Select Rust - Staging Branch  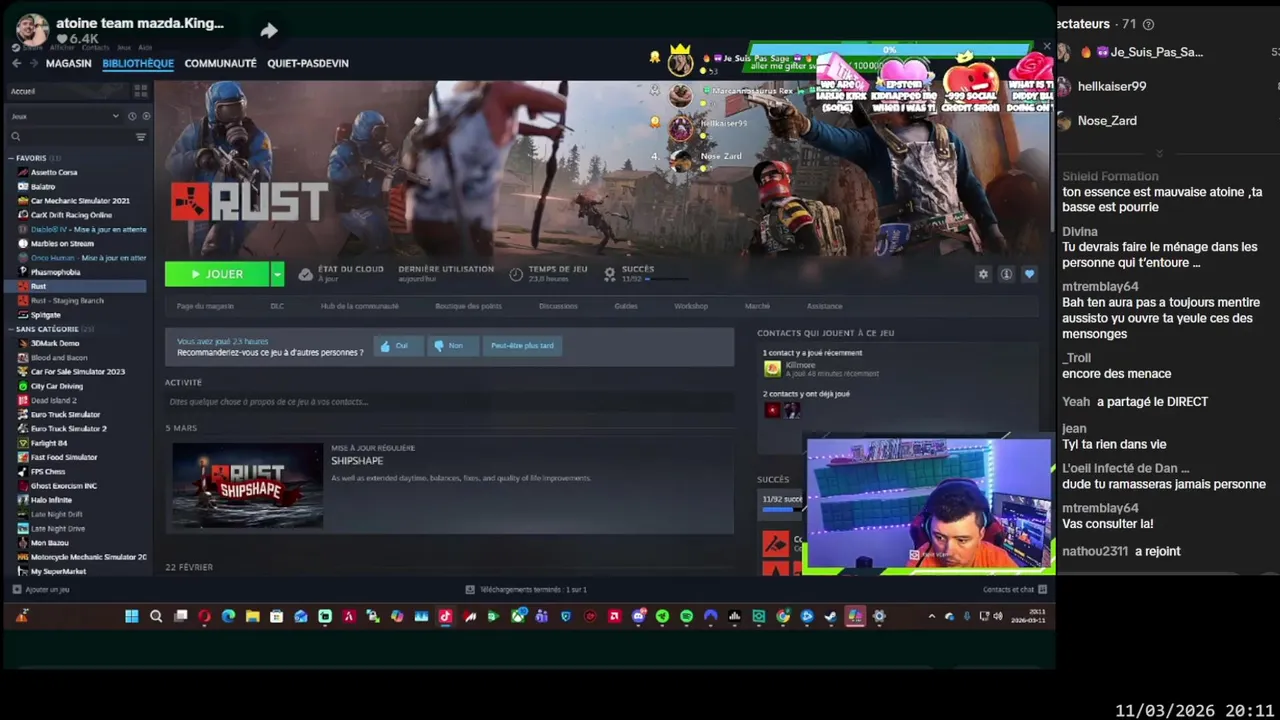point(67,301)
